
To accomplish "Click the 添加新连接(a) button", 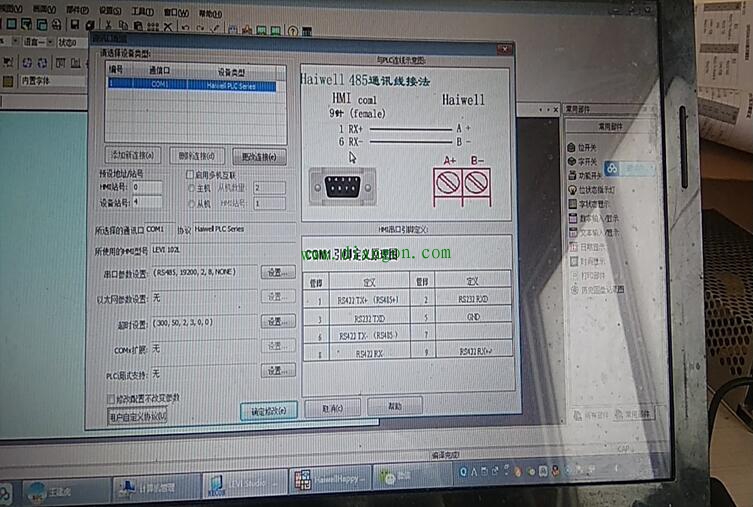I will click(133, 155).
